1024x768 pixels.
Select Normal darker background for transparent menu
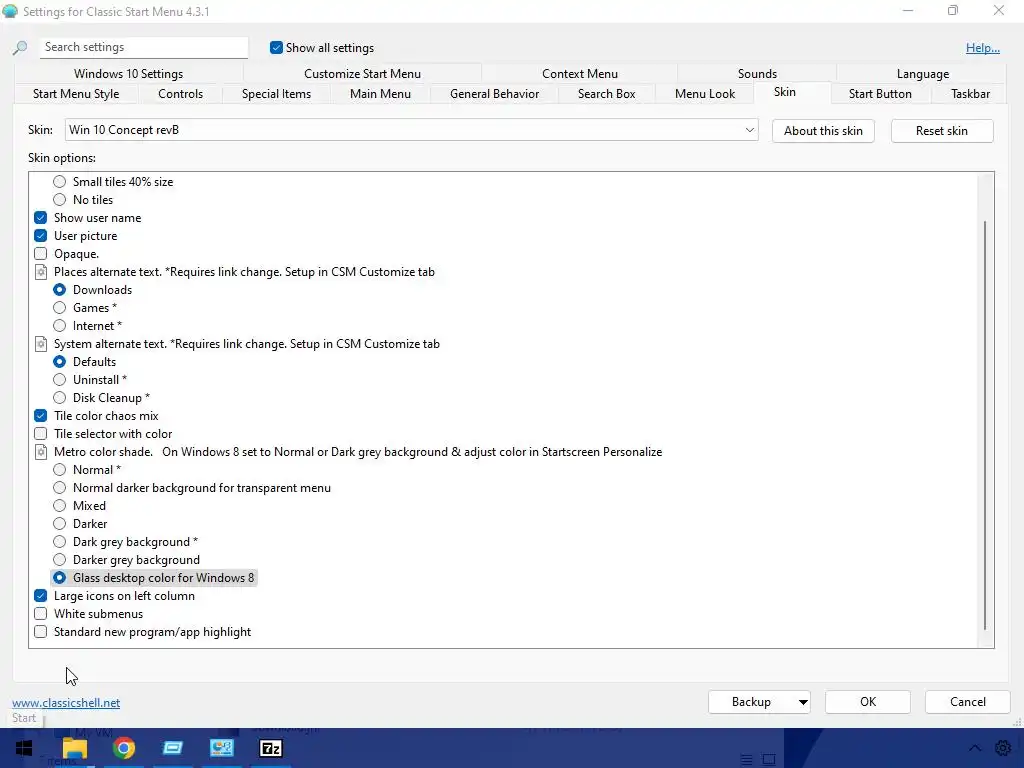[59, 488]
